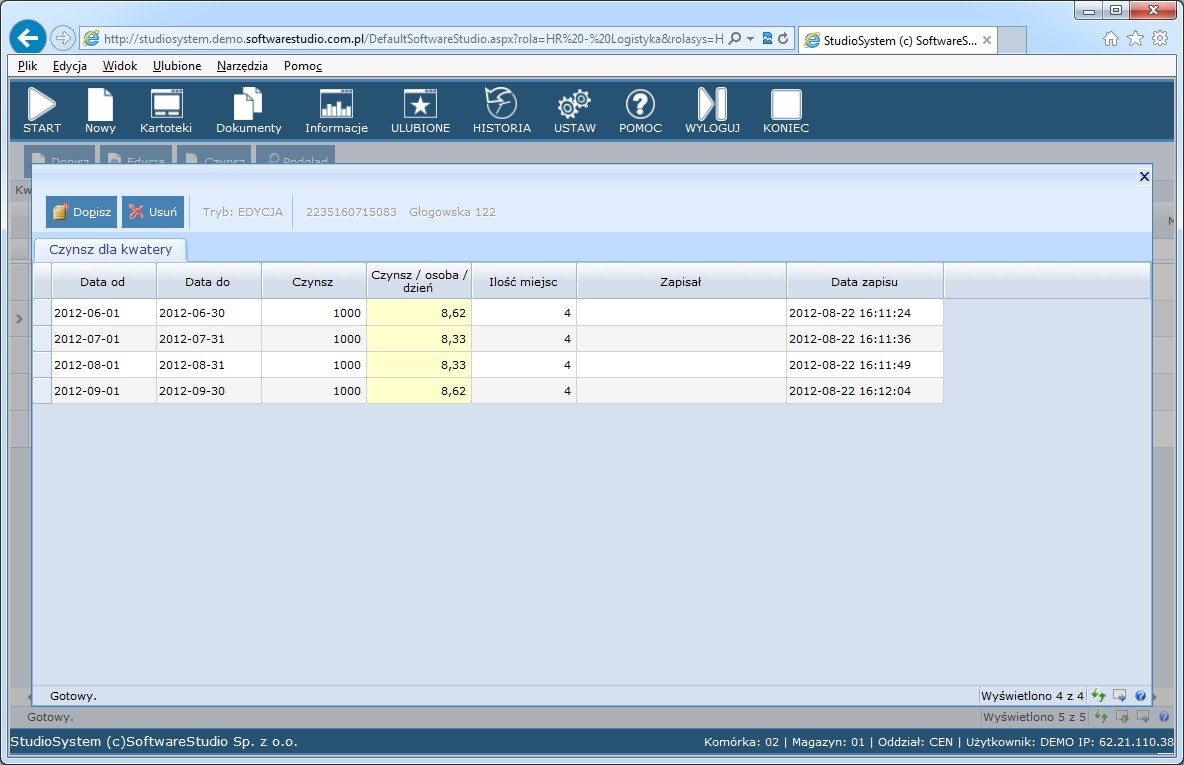Click the Usuń delete button
This screenshot has width=1184, height=765.
pos(152,212)
